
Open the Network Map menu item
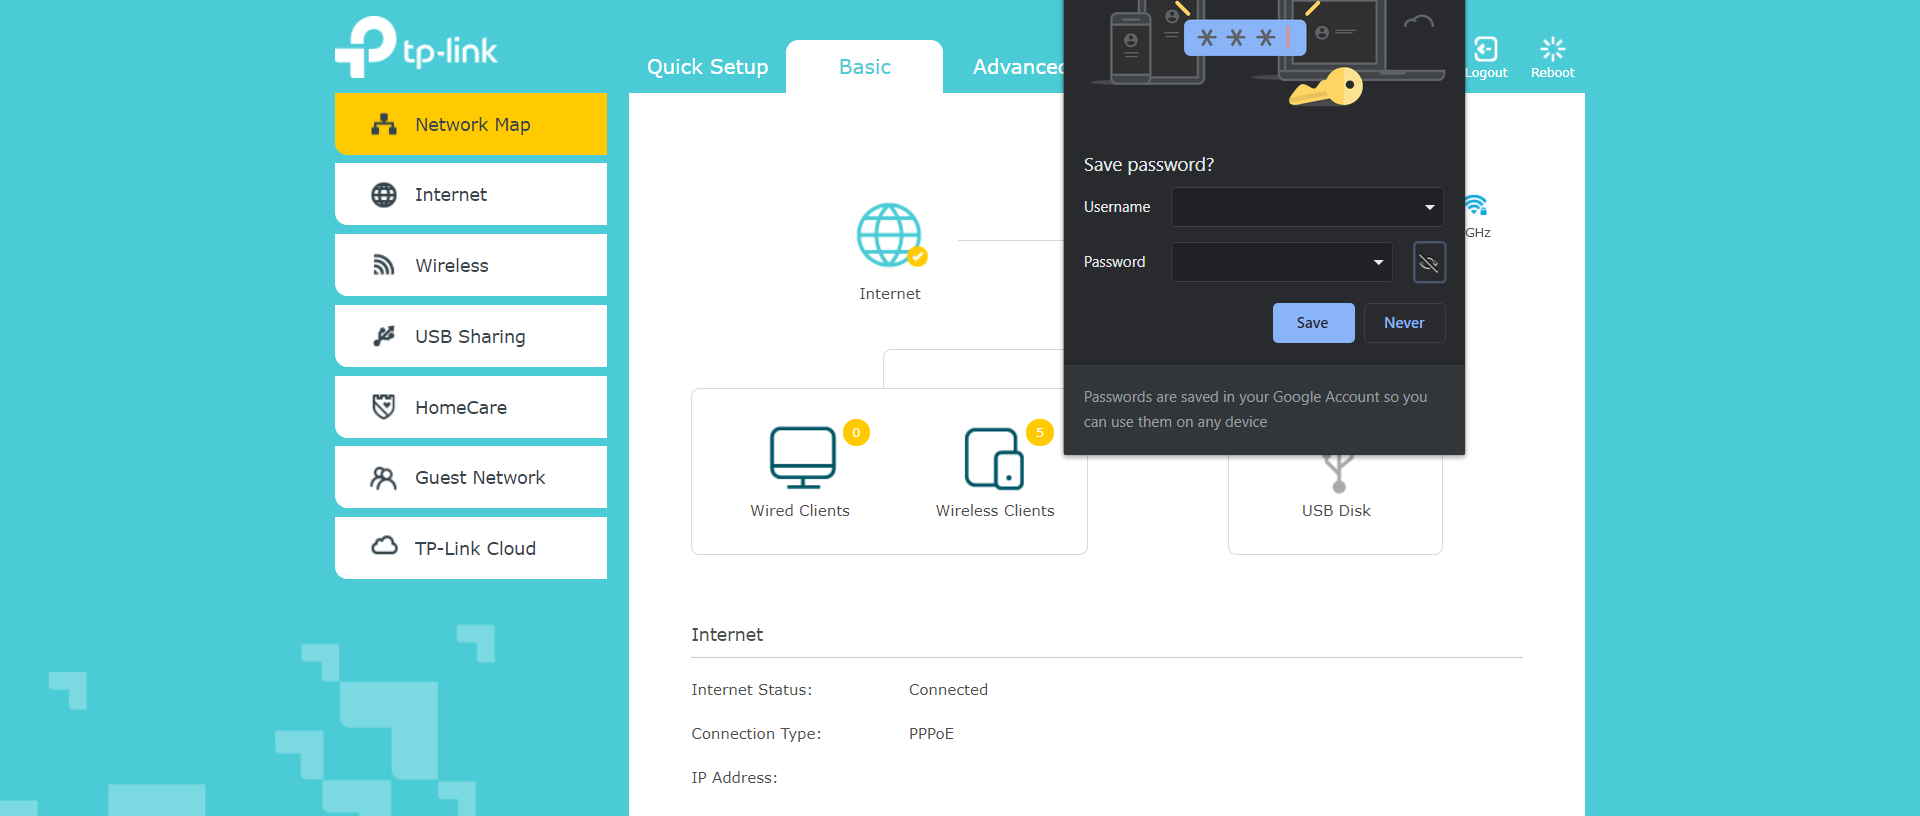click(471, 124)
